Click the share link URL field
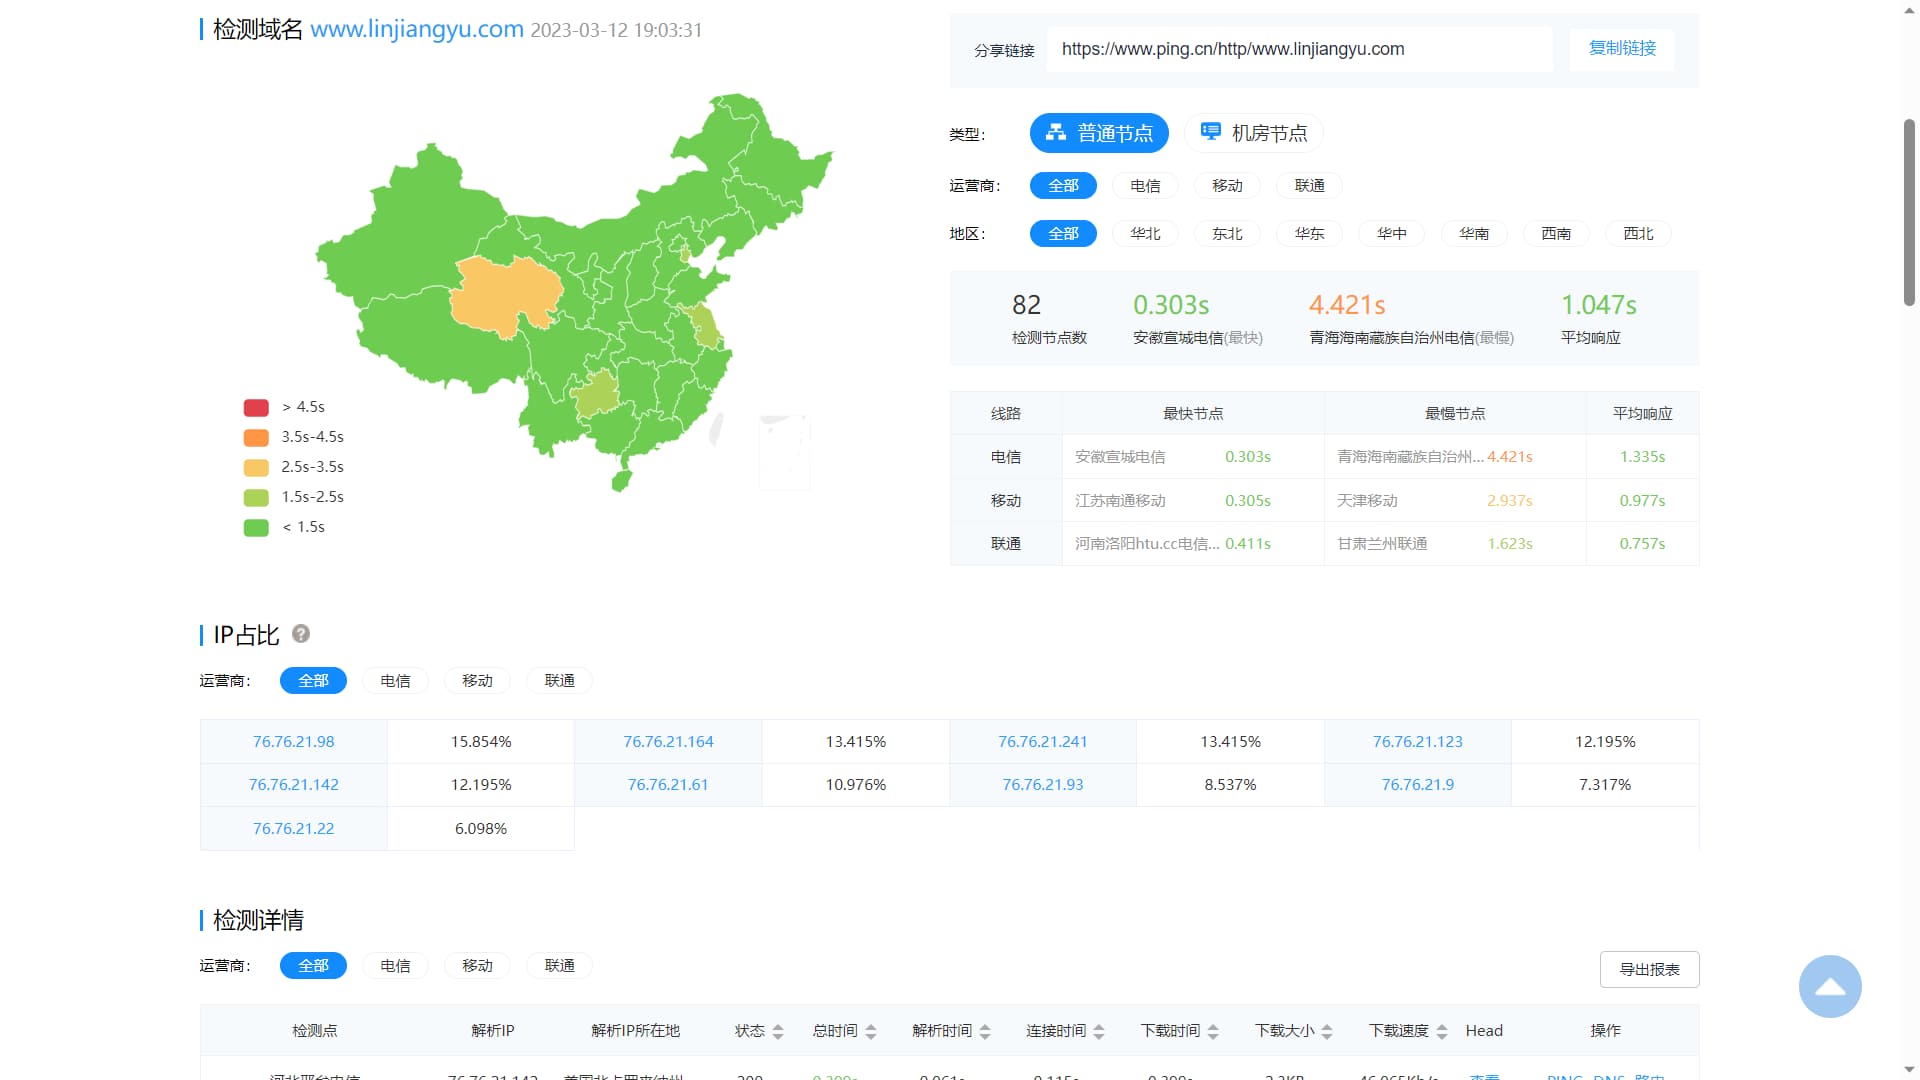Viewport: 1920px width, 1080px height. coord(1298,49)
